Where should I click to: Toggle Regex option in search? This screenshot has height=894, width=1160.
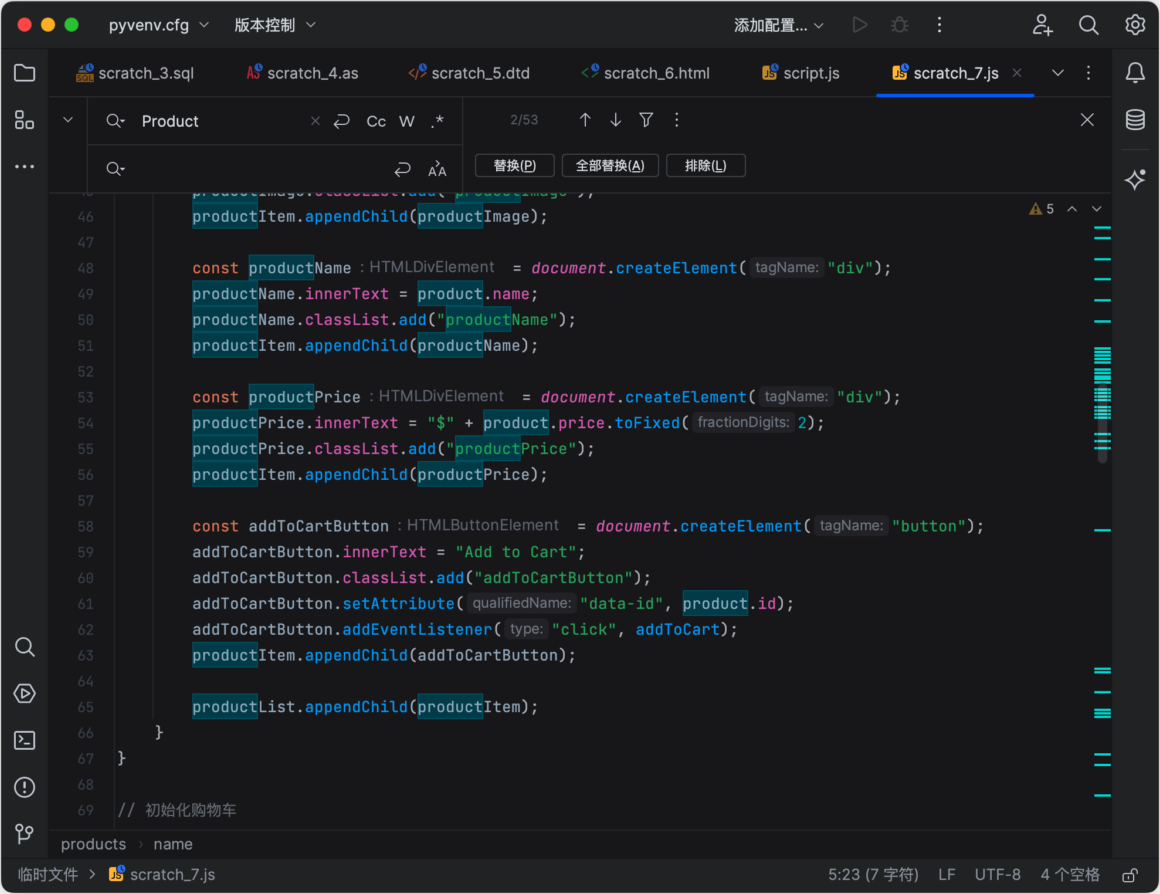click(437, 121)
